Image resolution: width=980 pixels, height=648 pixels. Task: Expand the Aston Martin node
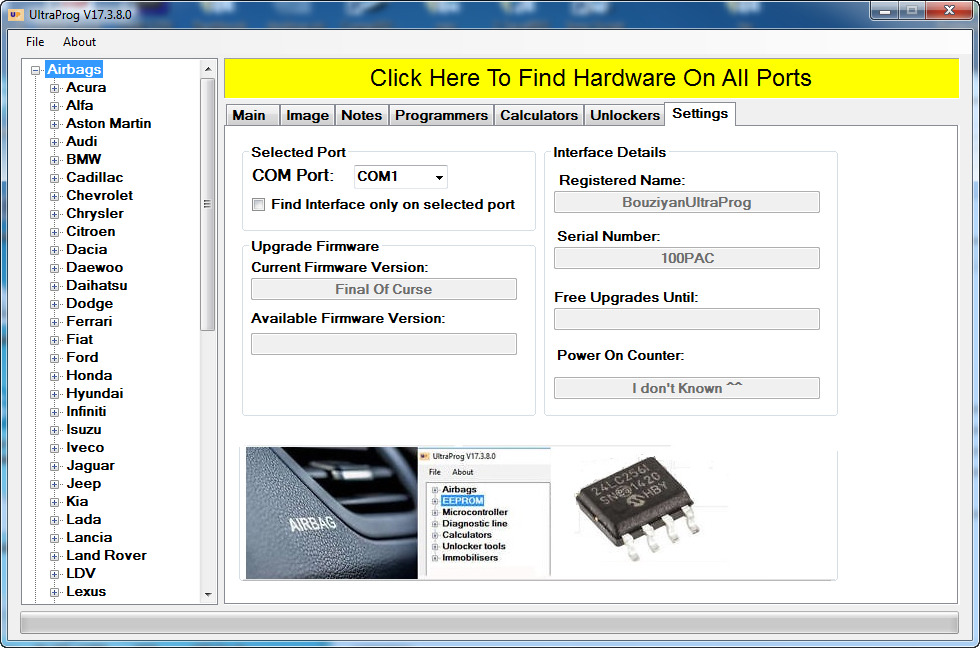[54, 124]
